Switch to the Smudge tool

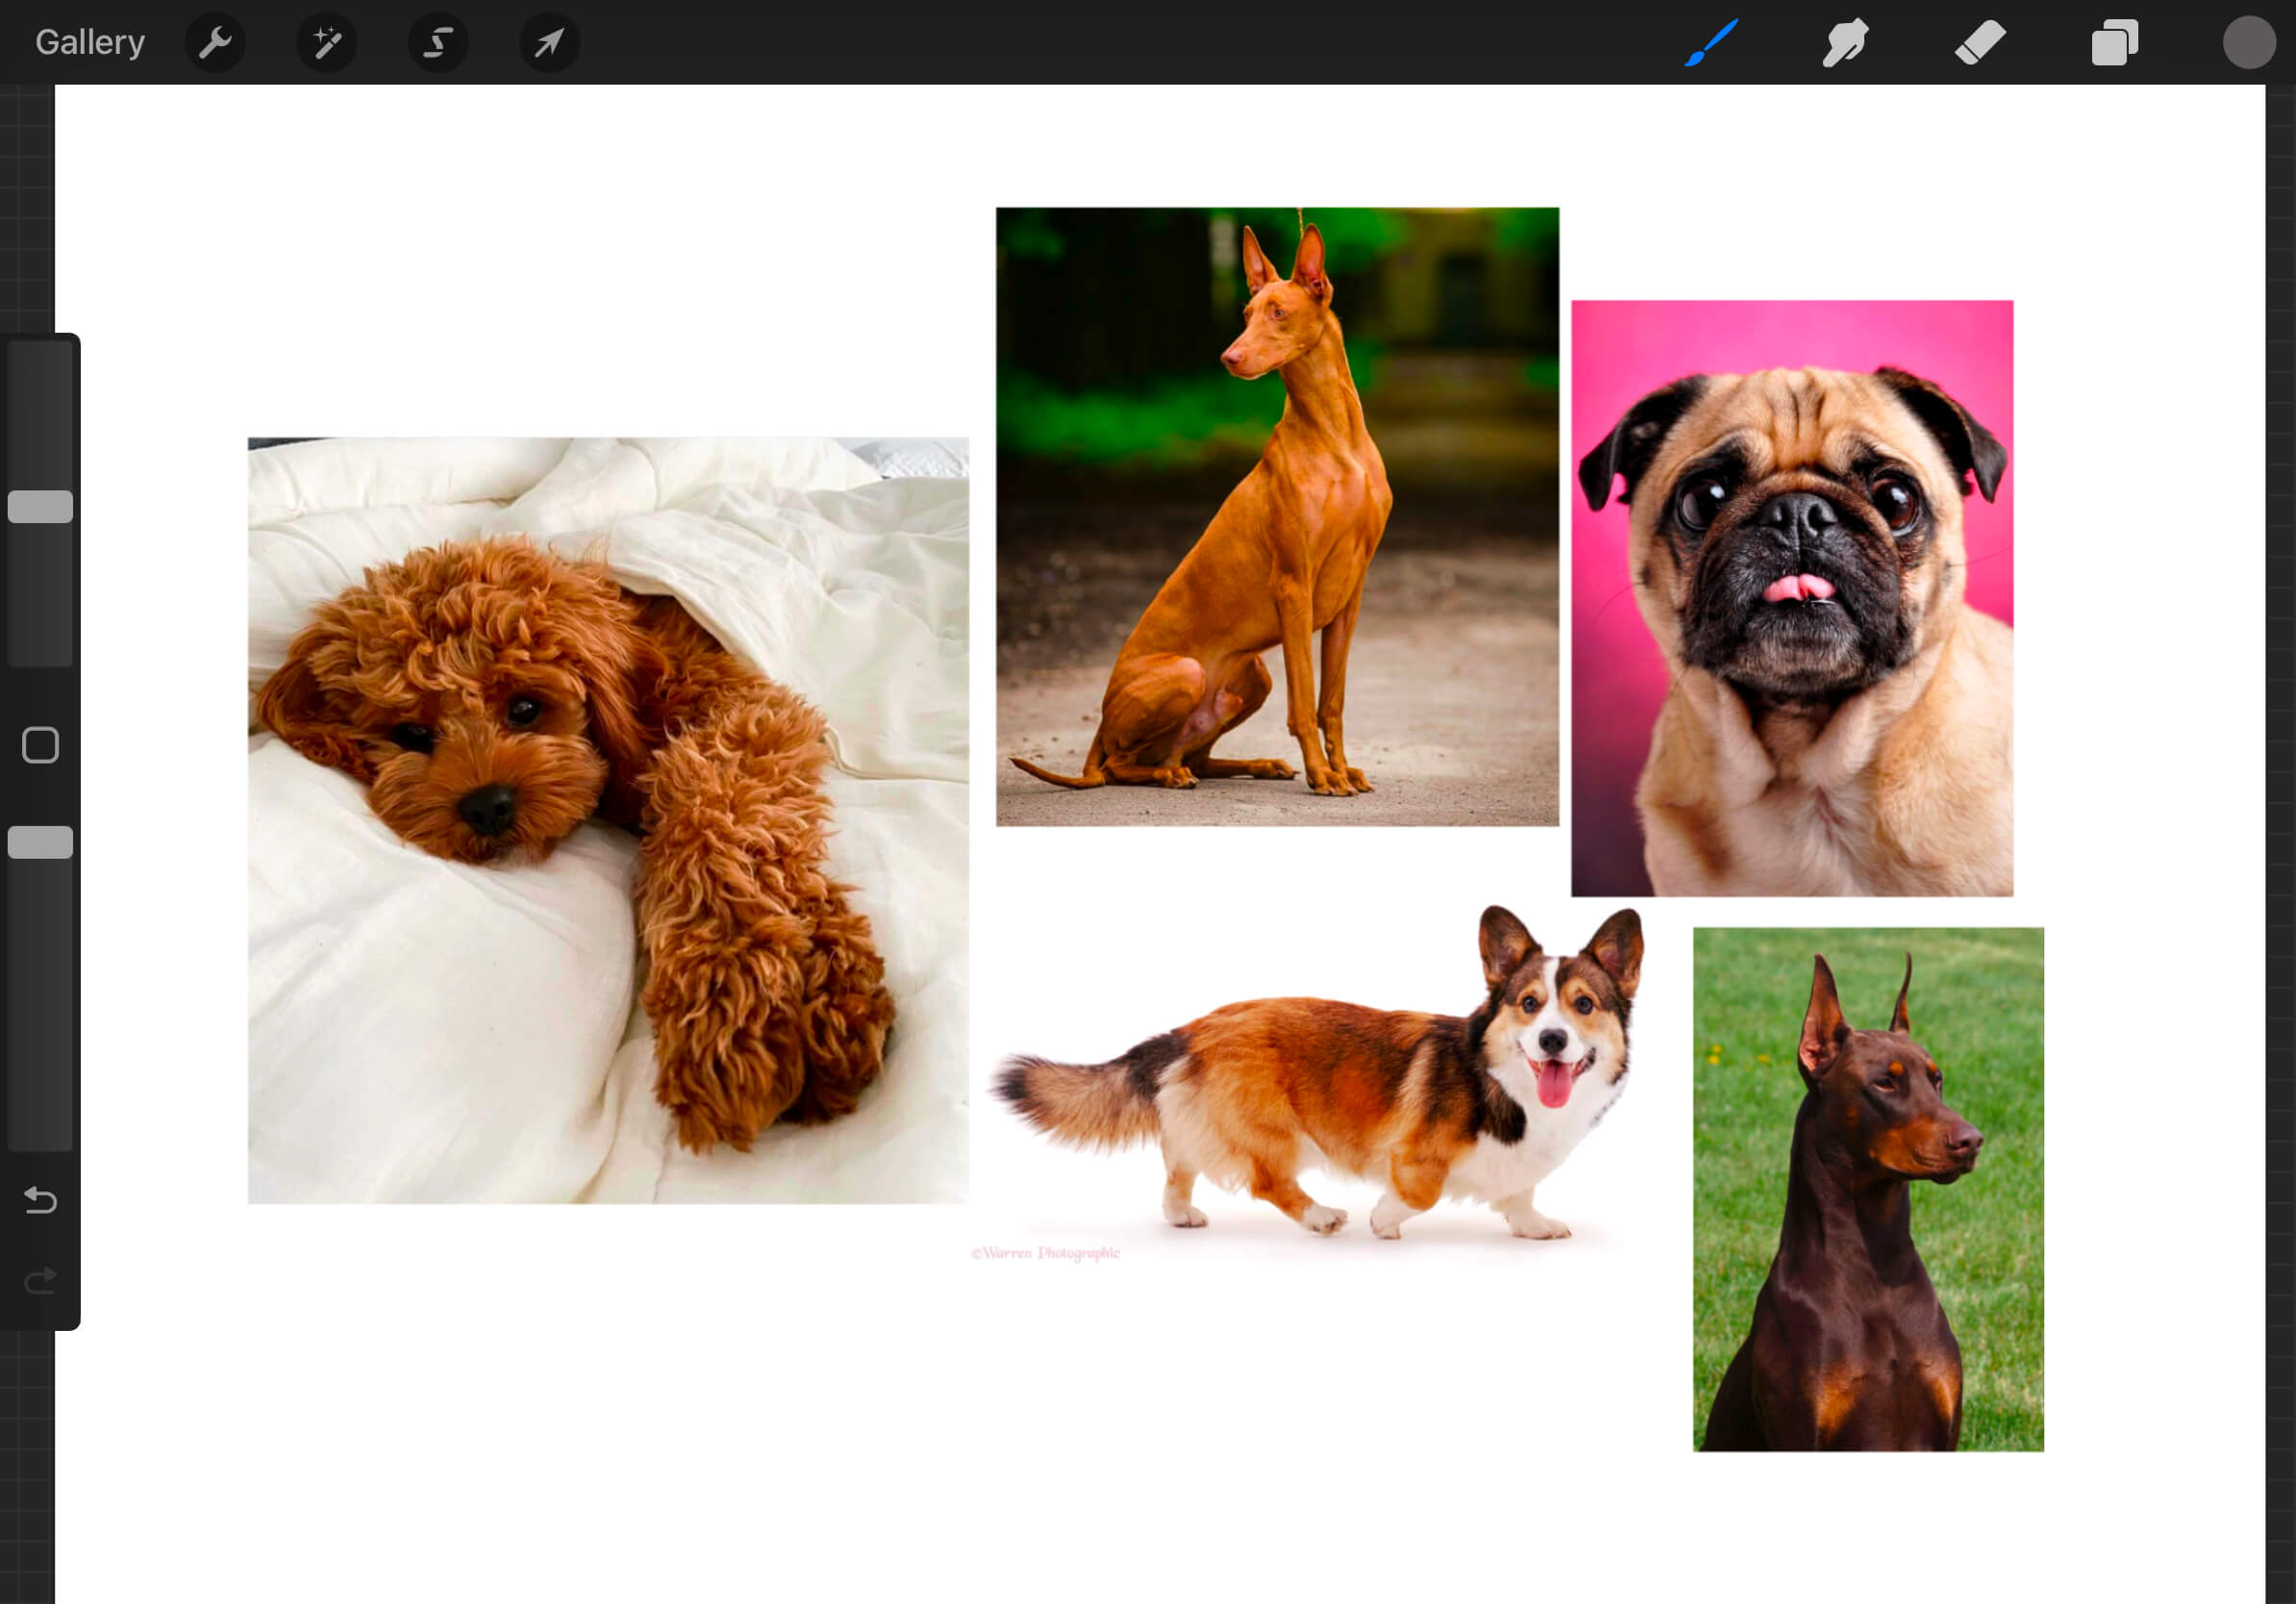coord(1845,42)
